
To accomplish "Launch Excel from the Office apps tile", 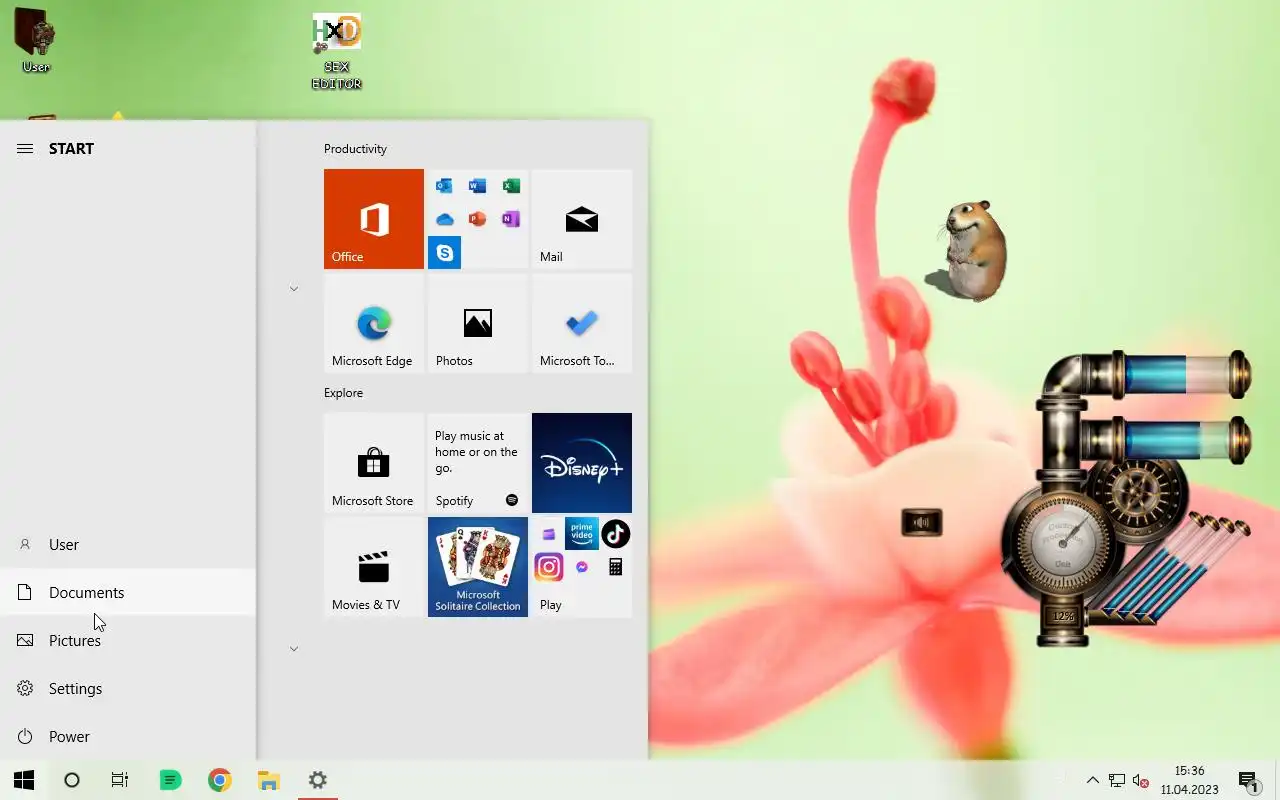I will tap(511, 186).
